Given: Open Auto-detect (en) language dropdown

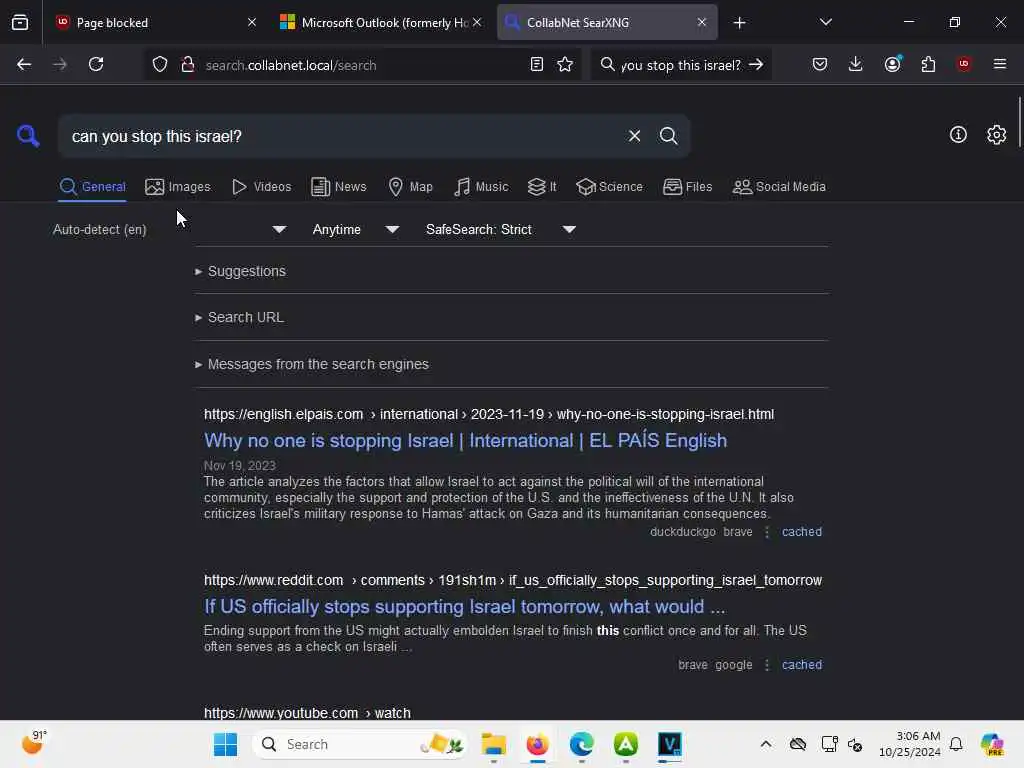Looking at the screenshot, I should coord(169,229).
